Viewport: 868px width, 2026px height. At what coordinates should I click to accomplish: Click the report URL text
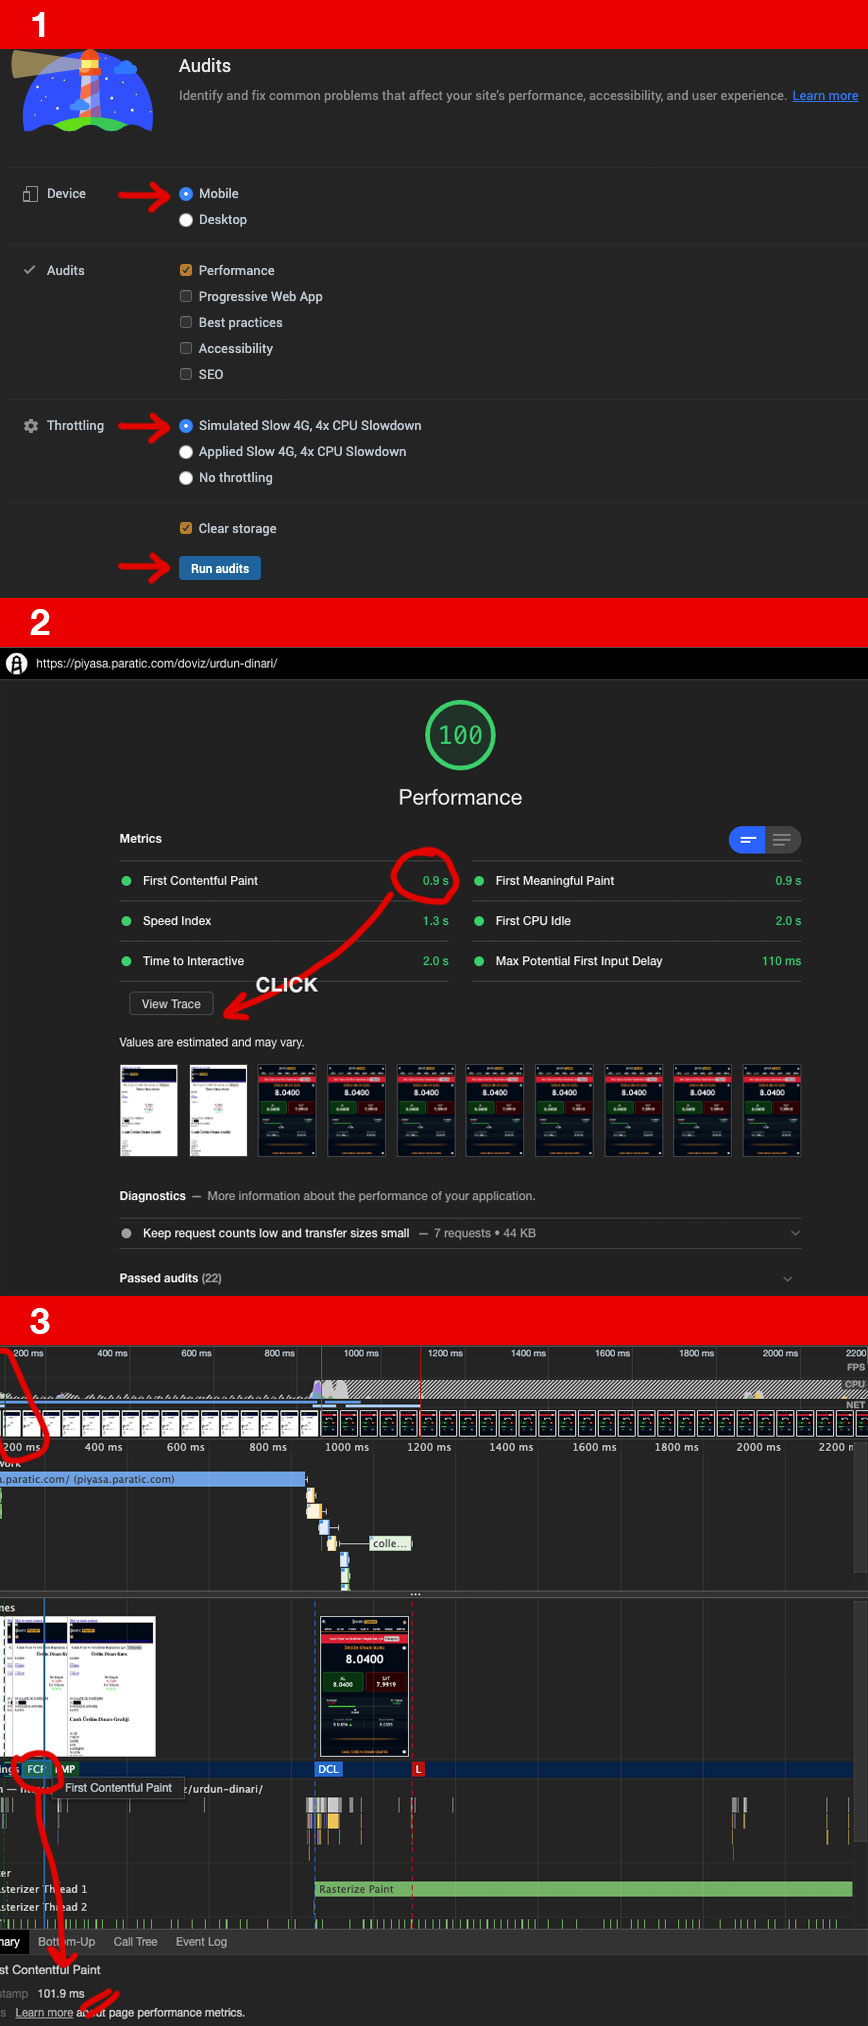pos(157,663)
